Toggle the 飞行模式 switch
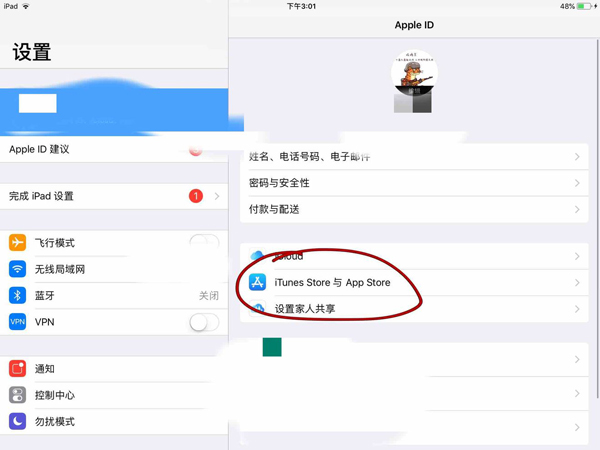600x450 pixels. [204, 242]
